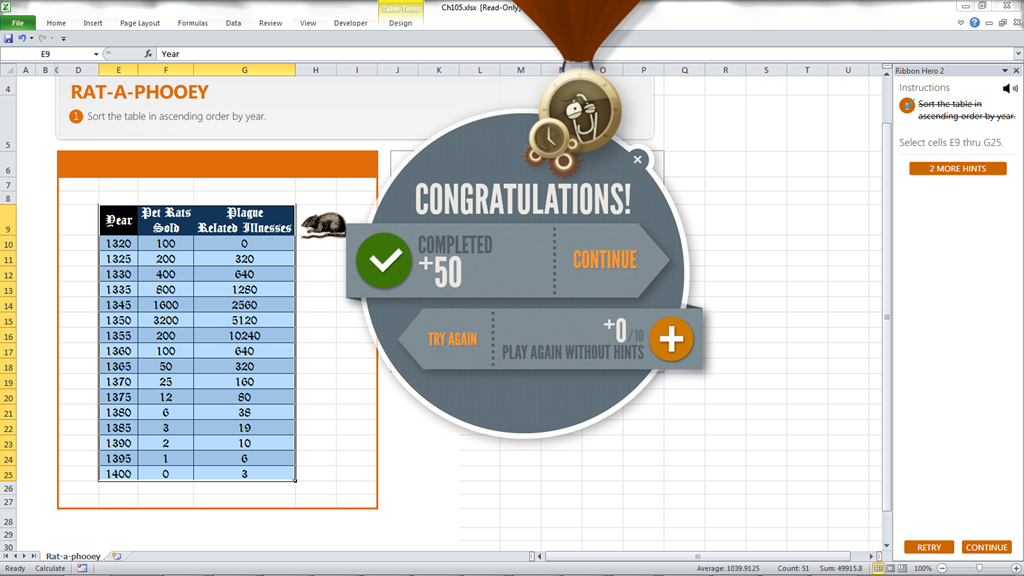Click the Undo arrow icon
Image resolution: width=1024 pixels, height=576 pixels.
pyautogui.click(x=21, y=38)
